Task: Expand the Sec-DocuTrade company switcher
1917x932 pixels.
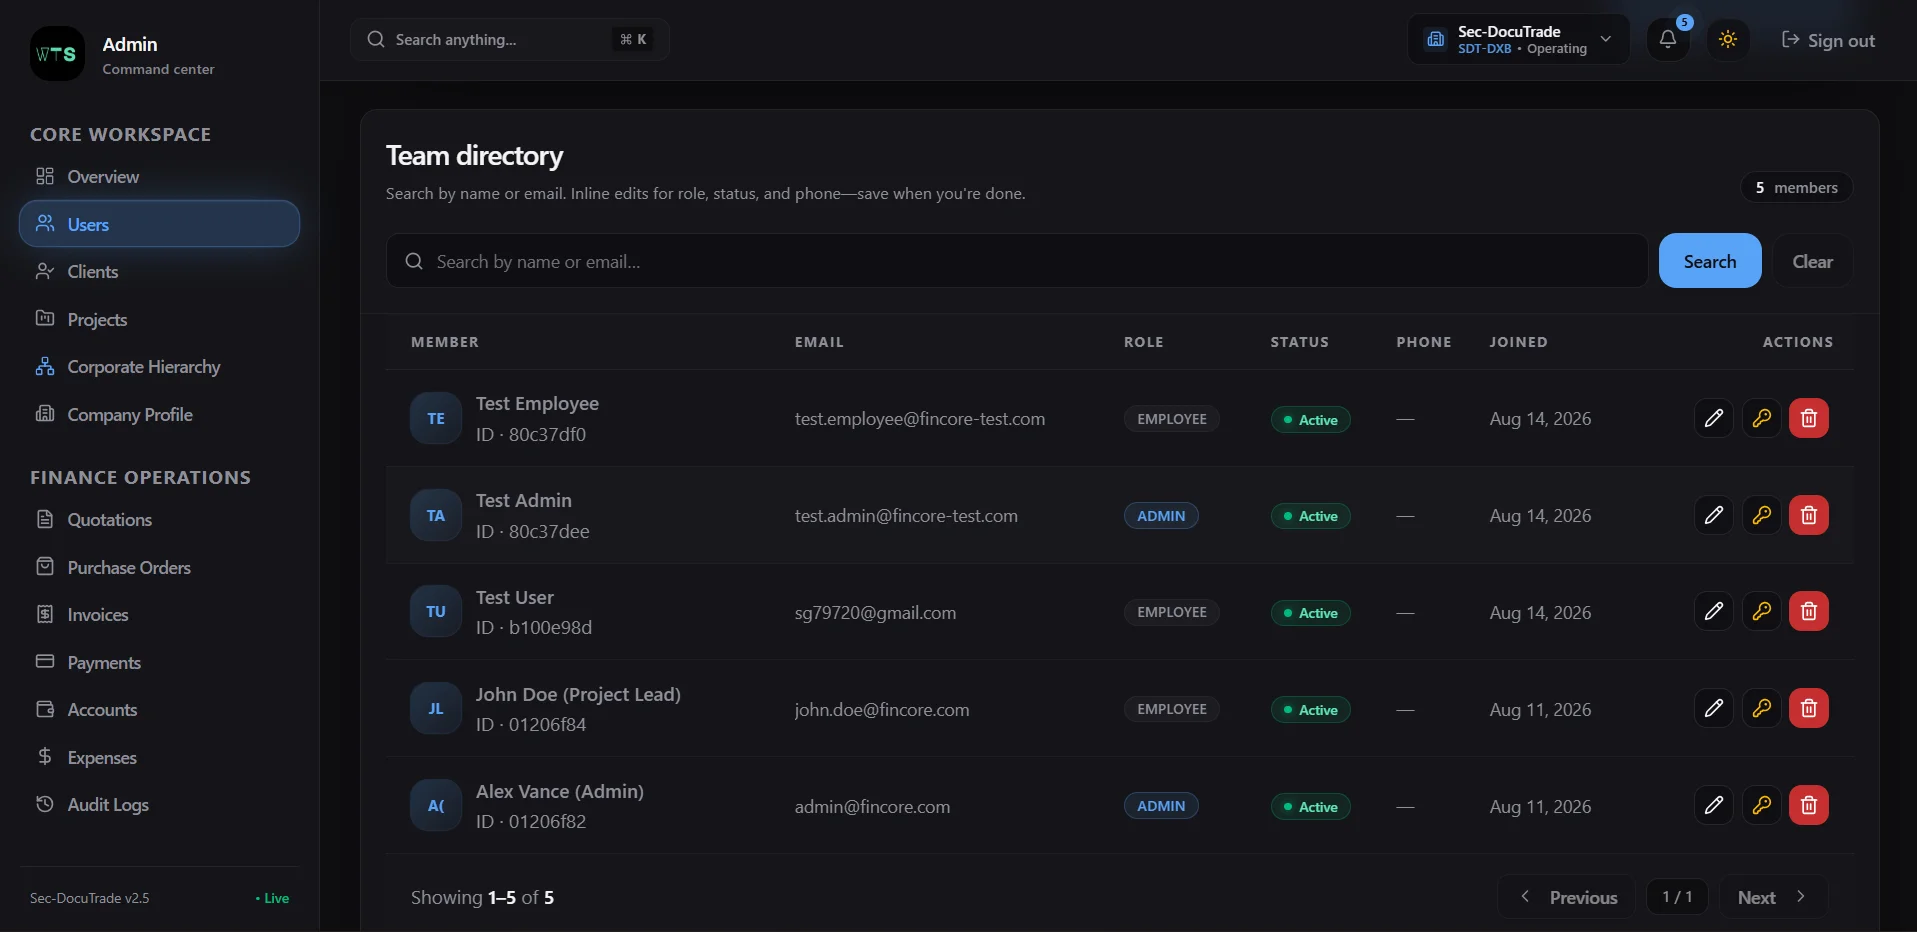Action: click(1518, 40)
